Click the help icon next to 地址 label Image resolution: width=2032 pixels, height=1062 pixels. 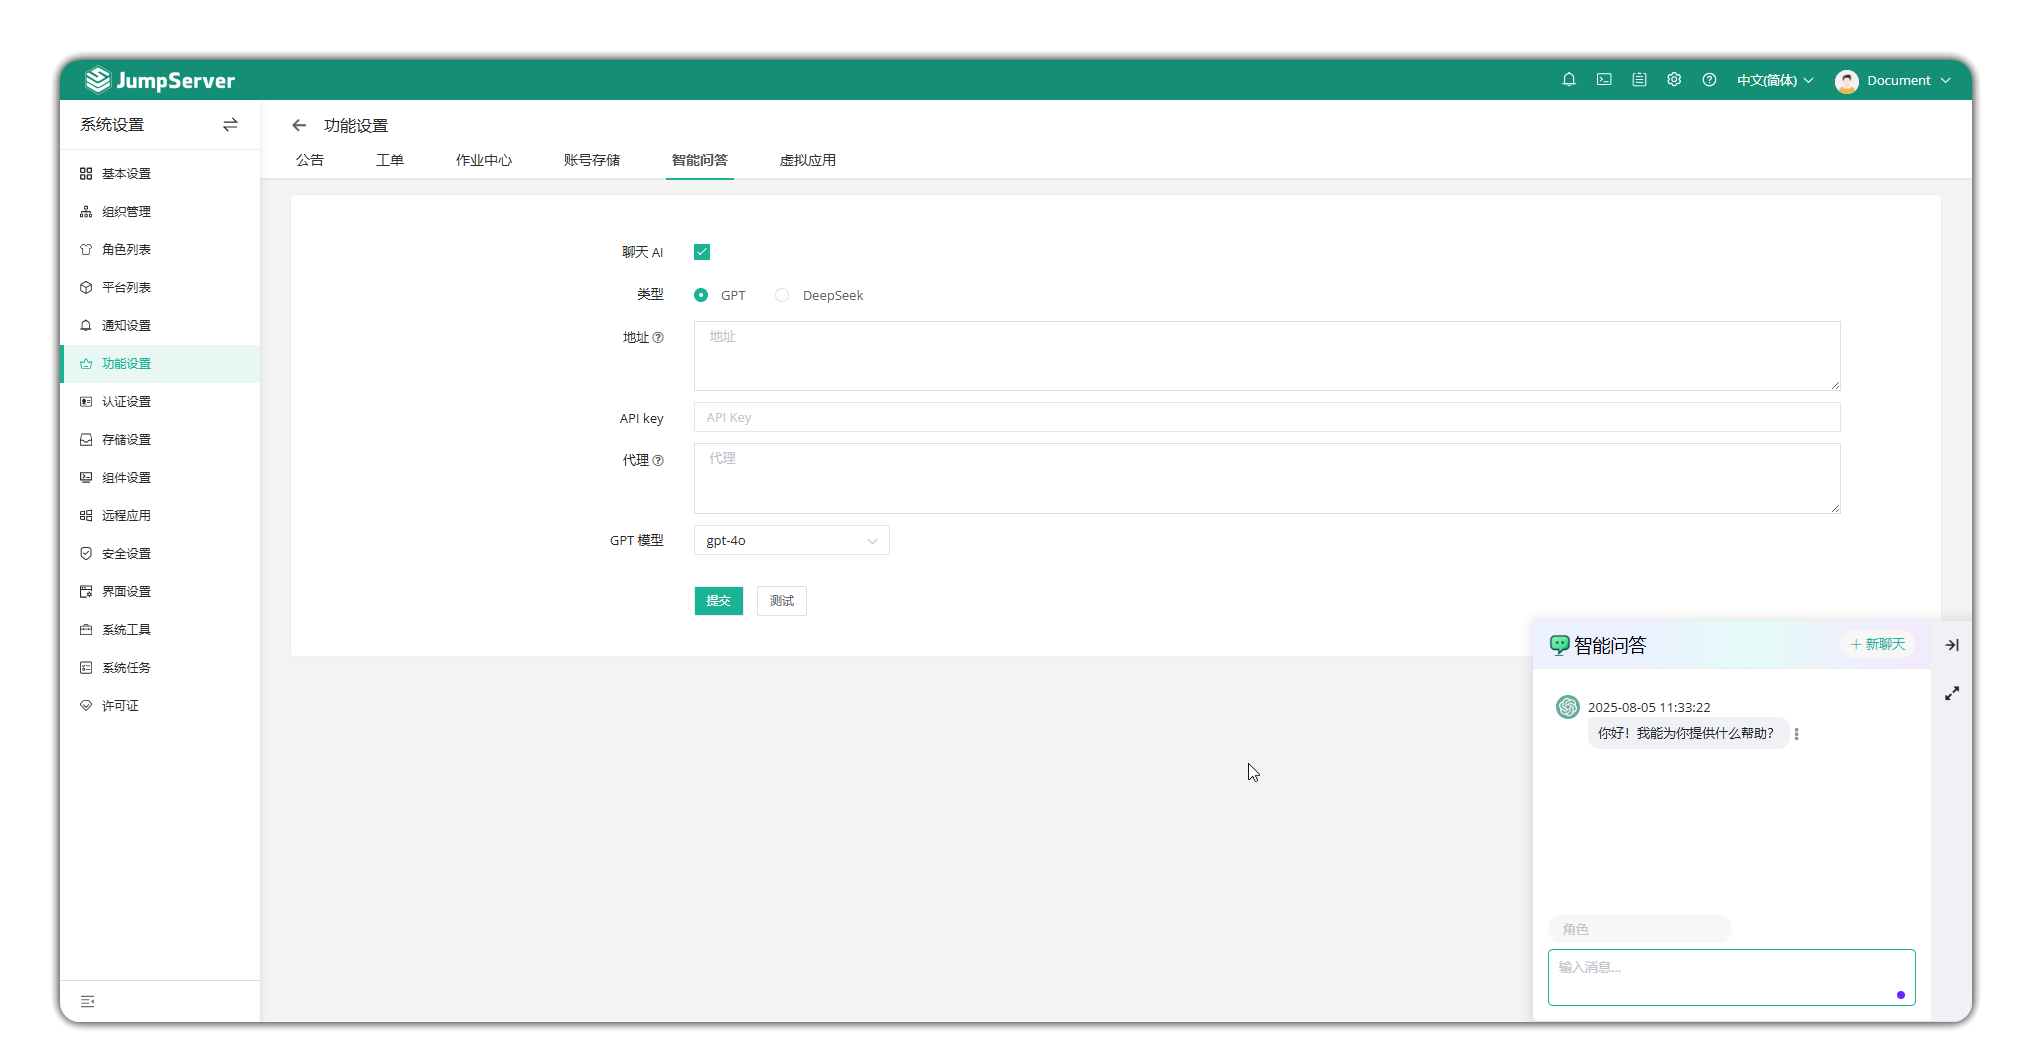[658, 338]
